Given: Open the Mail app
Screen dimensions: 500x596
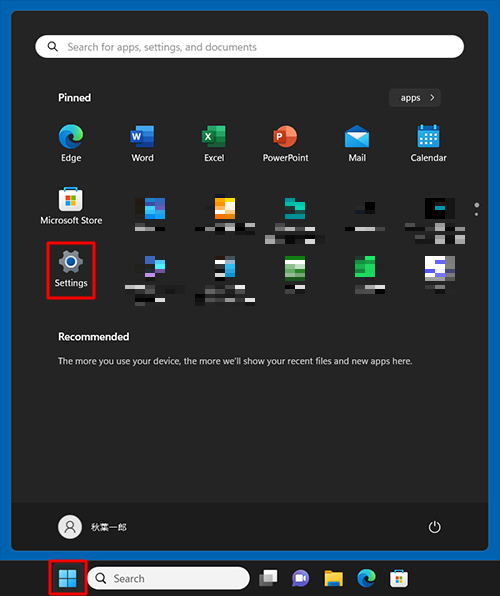Looking at the screenshot, I should click(x=357, y=143).
